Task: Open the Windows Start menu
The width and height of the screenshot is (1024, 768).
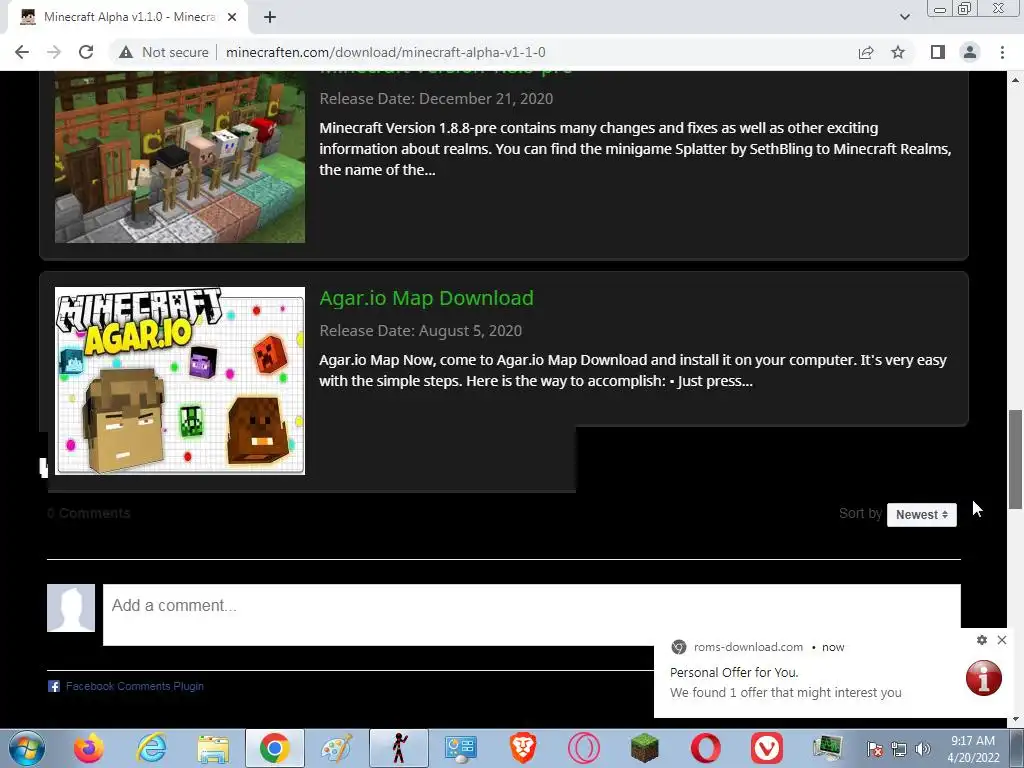Action: [25, 748]
